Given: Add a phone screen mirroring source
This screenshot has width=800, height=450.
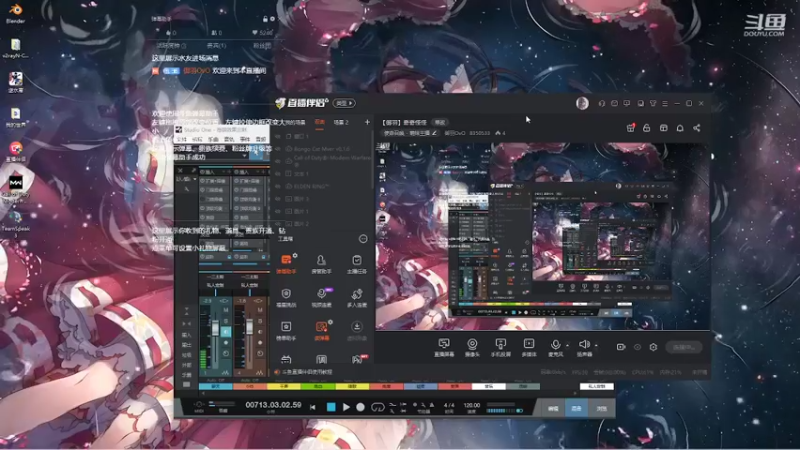Looking at the screenshot, I should point(501,347).
